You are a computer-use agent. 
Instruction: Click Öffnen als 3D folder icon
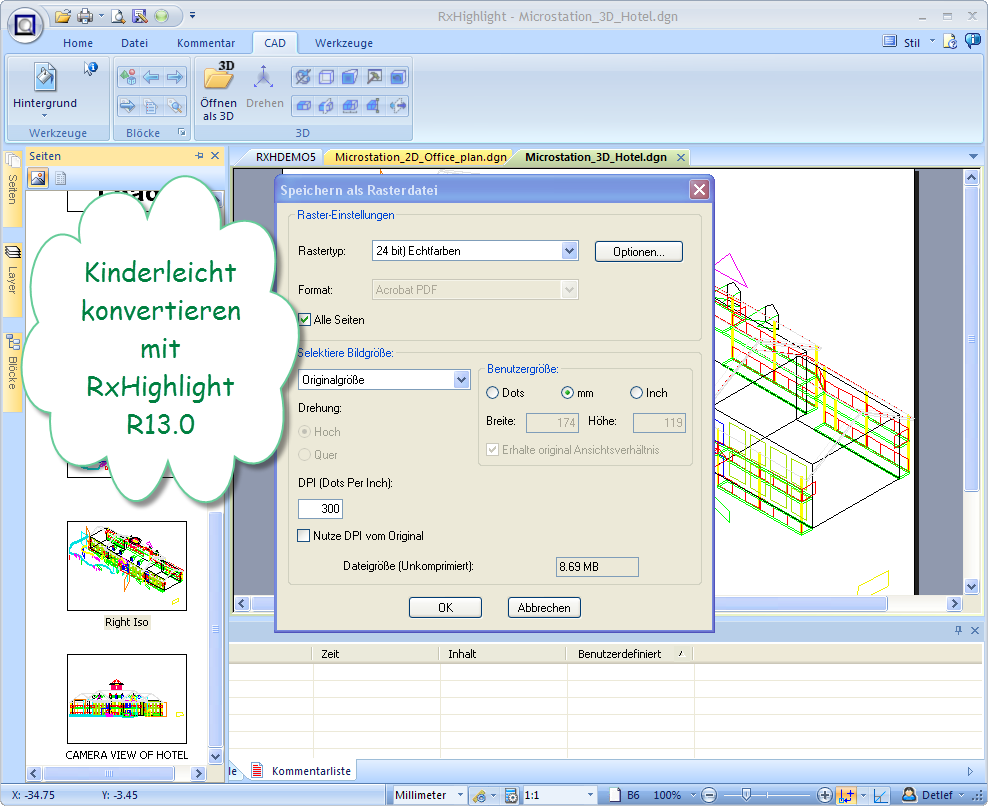pos(218,77)
